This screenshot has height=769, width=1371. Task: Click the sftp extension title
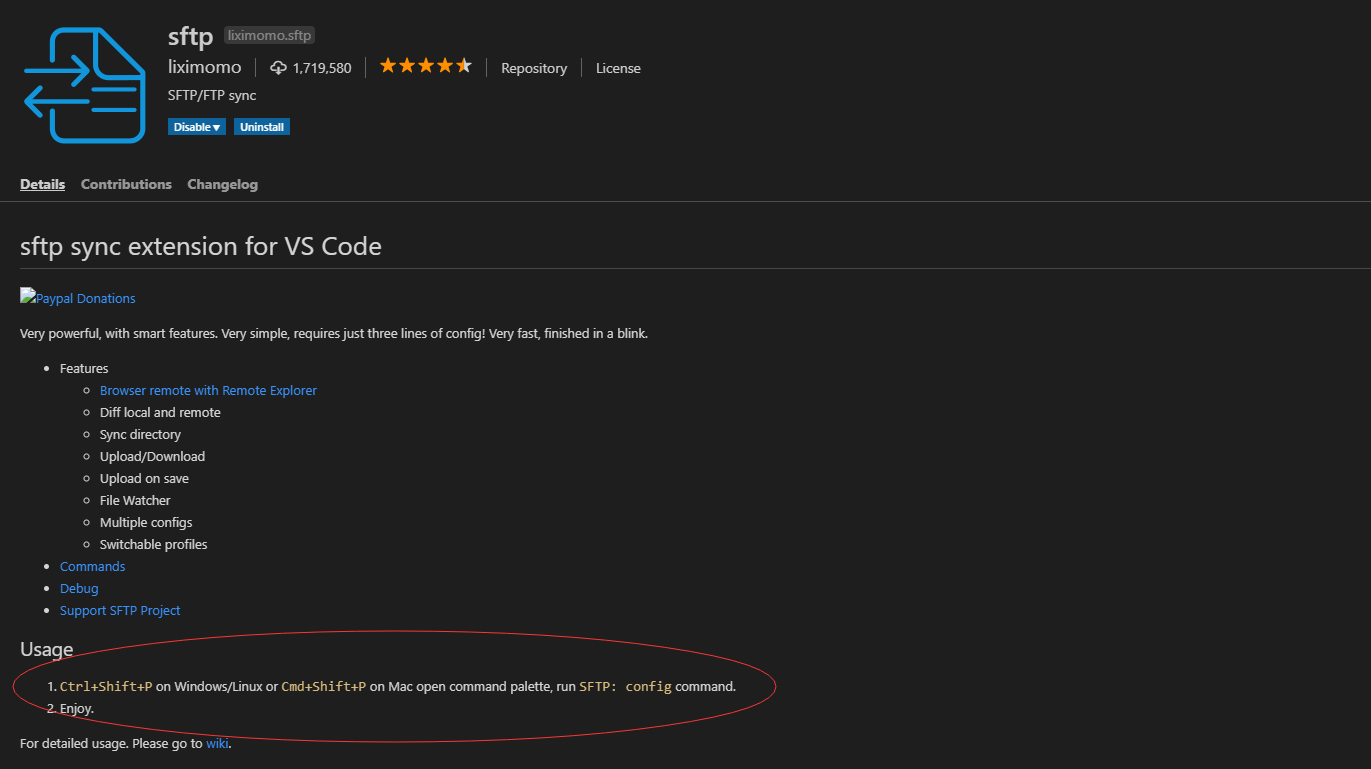[x=190, y=37]
